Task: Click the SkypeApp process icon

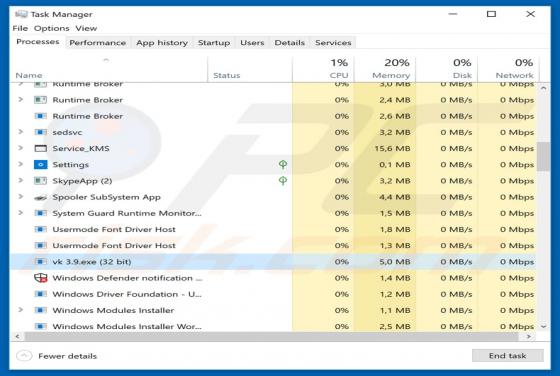Action: click(x=40, y=181)
